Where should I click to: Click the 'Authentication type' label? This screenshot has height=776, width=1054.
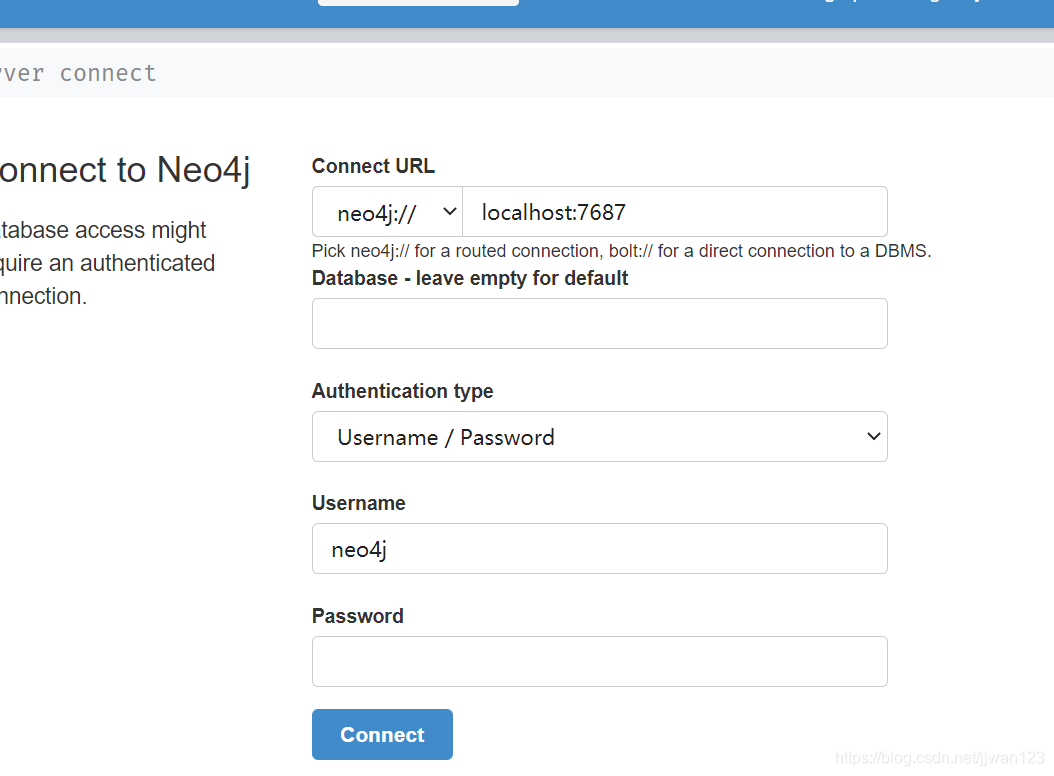(402, 391)
